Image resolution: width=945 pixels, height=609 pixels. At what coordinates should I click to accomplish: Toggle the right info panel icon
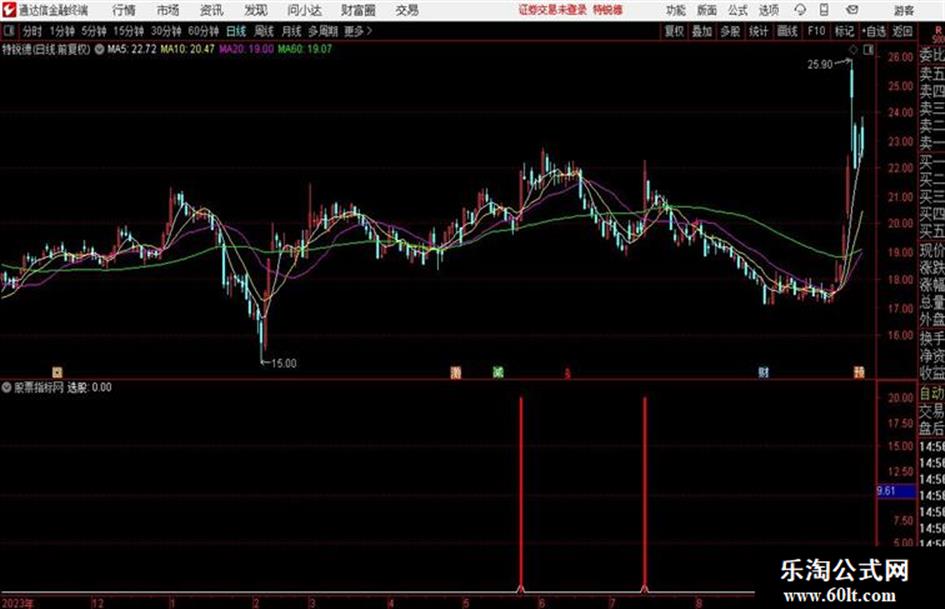(868, 50)
